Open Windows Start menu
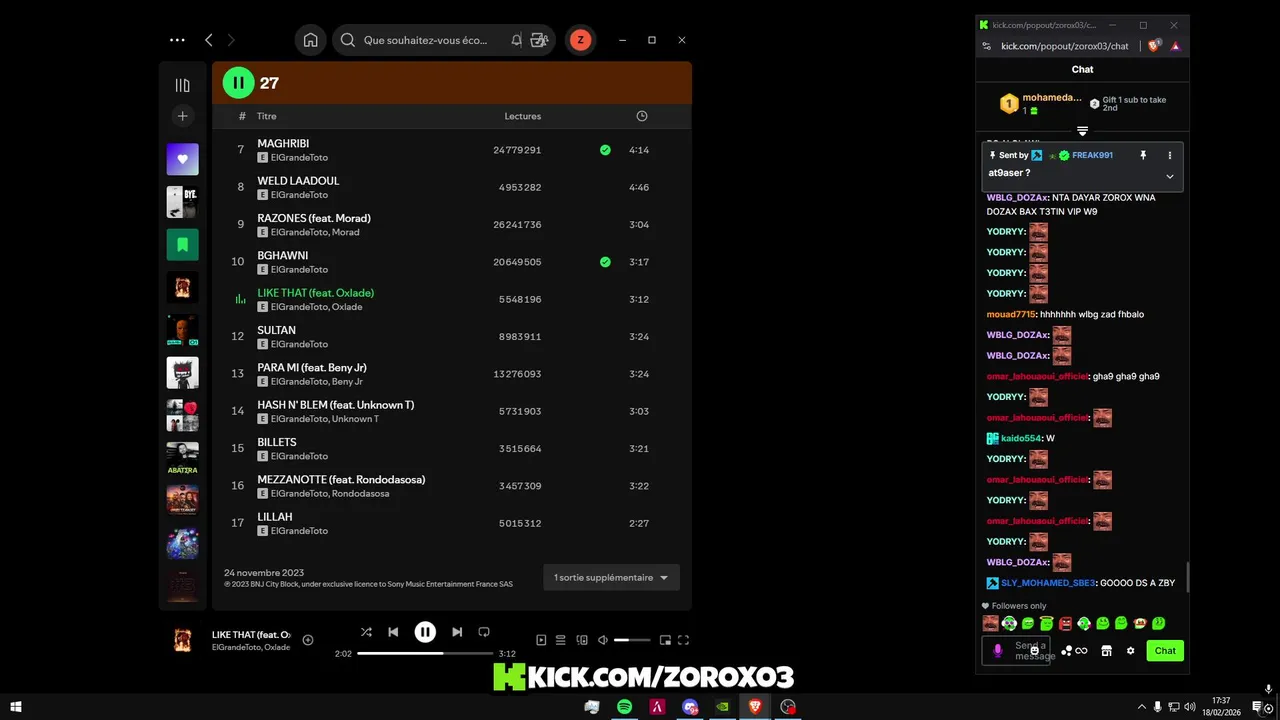The width and height of the screenshot is (1280, 720). 16,707
